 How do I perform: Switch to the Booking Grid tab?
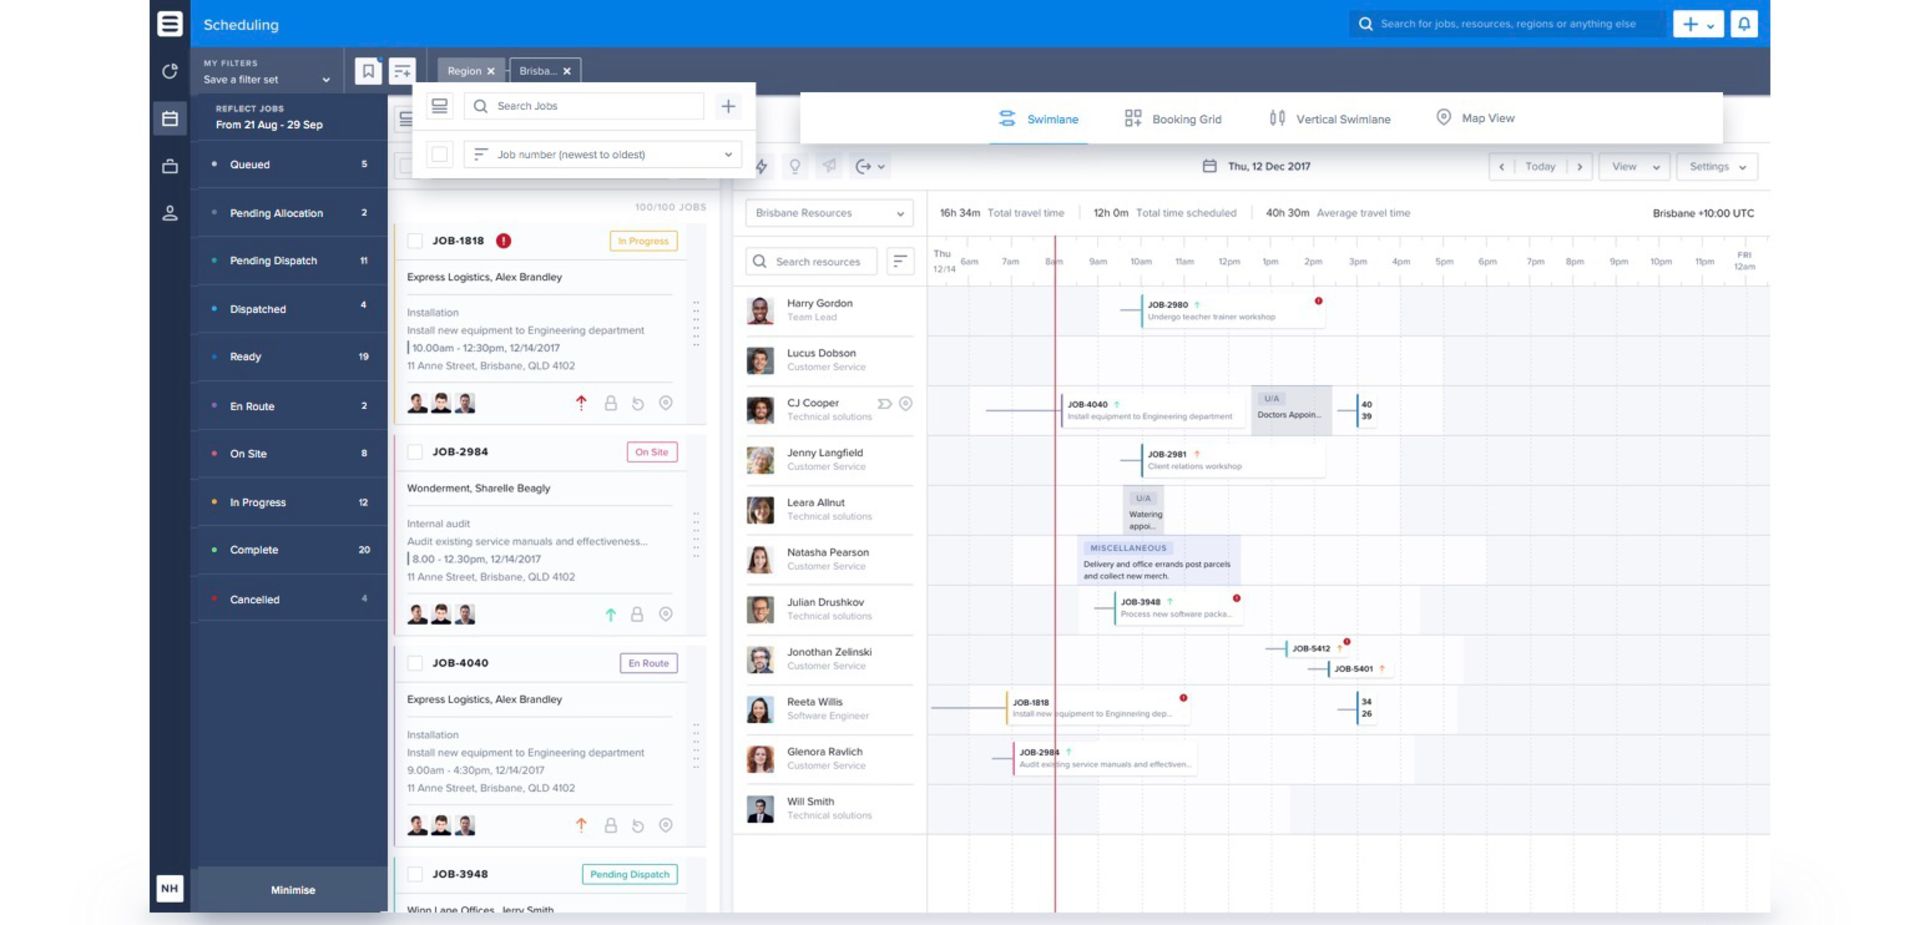1173,119
